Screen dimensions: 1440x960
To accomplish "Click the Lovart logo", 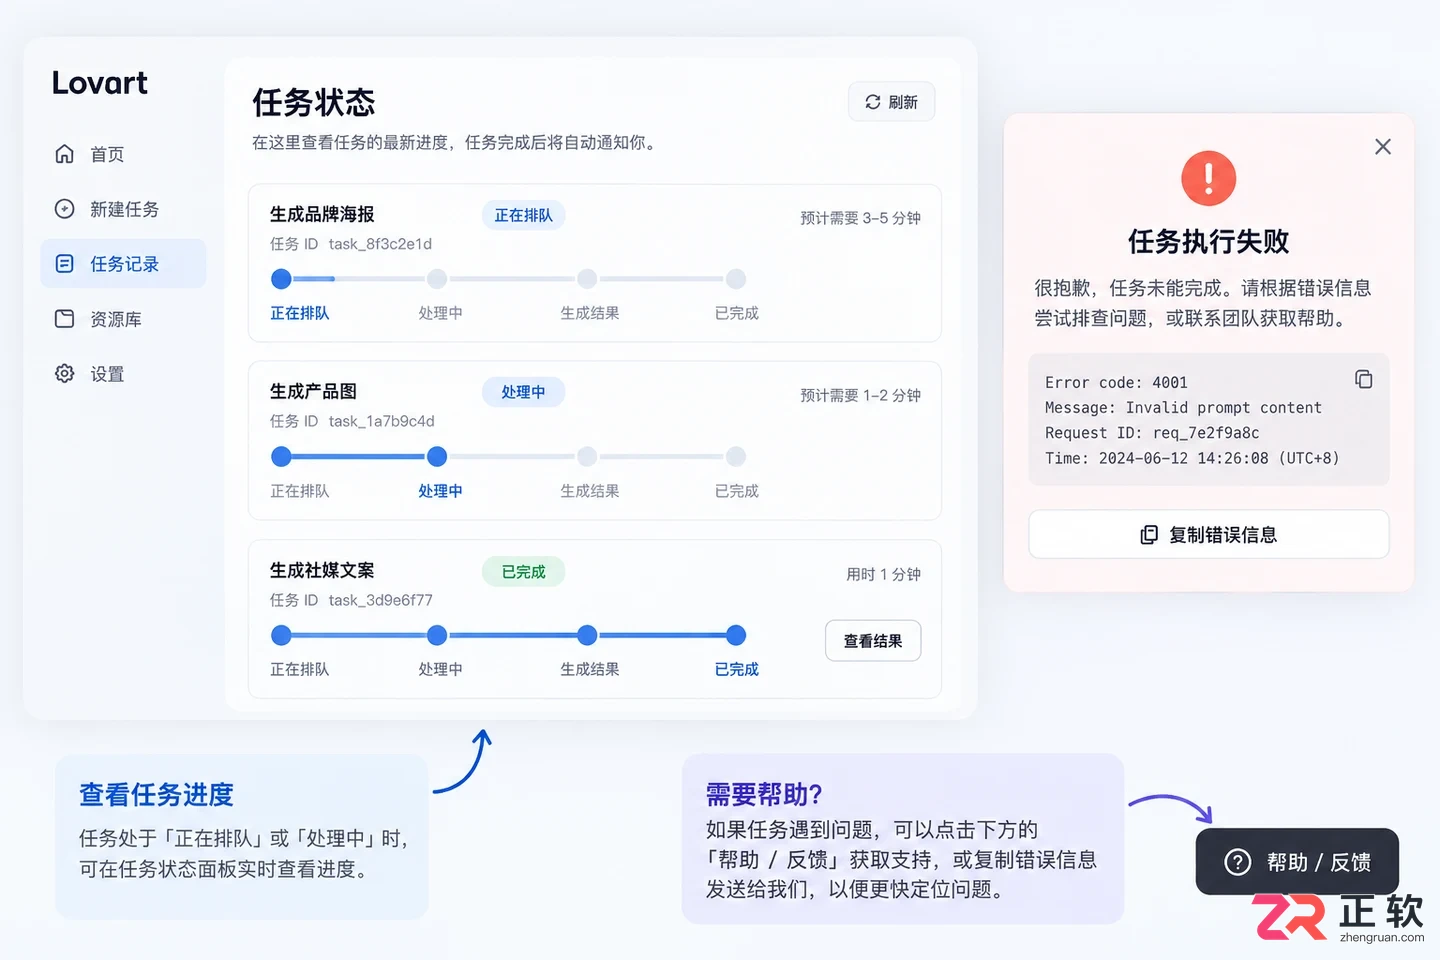I will [100, 83].
